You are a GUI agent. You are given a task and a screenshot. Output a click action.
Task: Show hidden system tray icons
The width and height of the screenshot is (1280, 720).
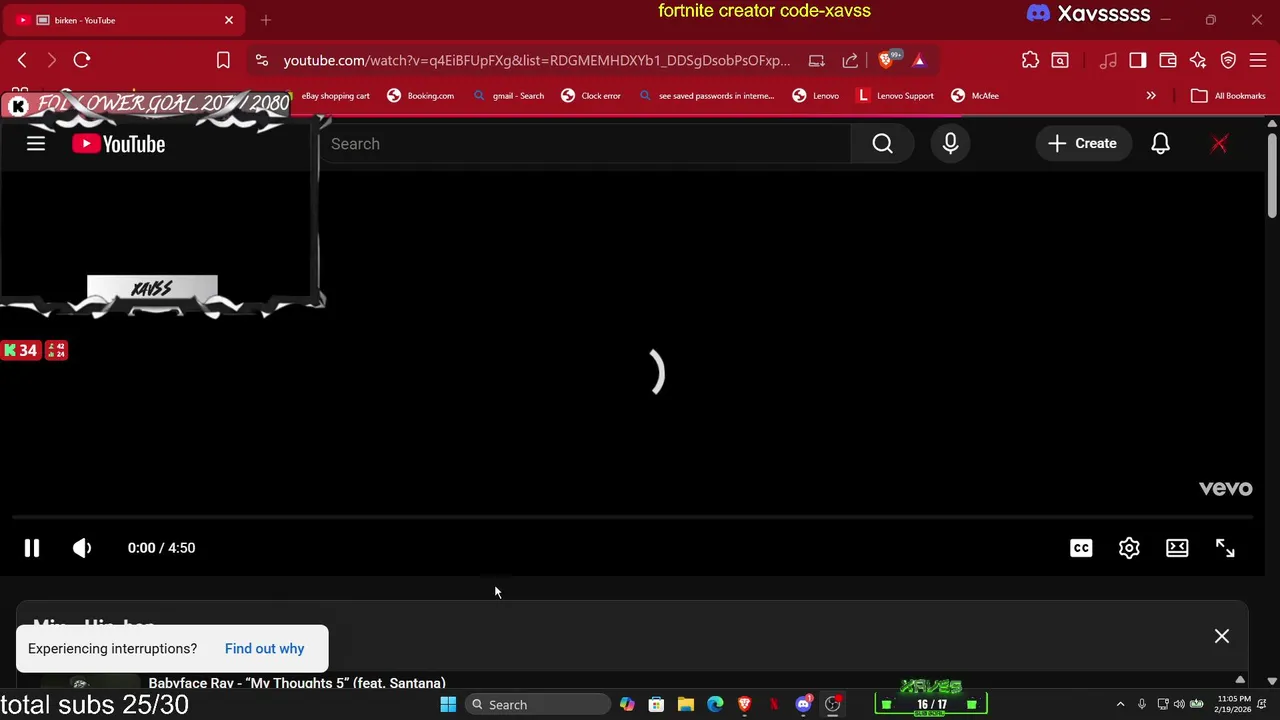[x=1120, y=705]
